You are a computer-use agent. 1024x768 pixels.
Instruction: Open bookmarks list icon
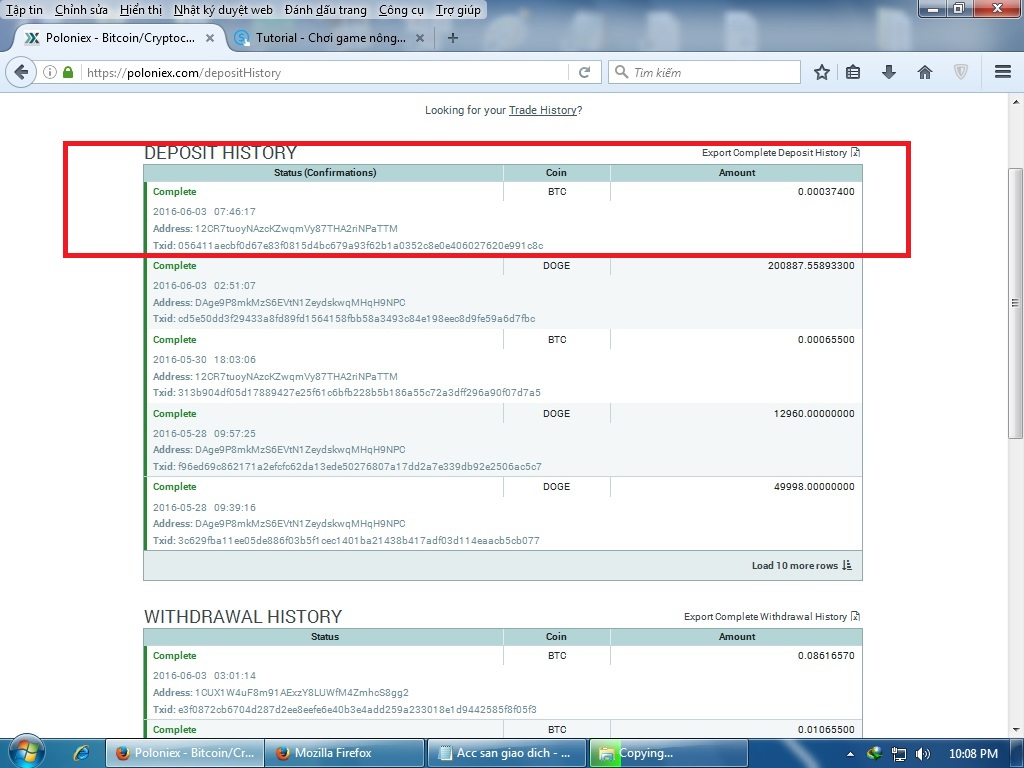pyautogui.click(x=853, y=72)
